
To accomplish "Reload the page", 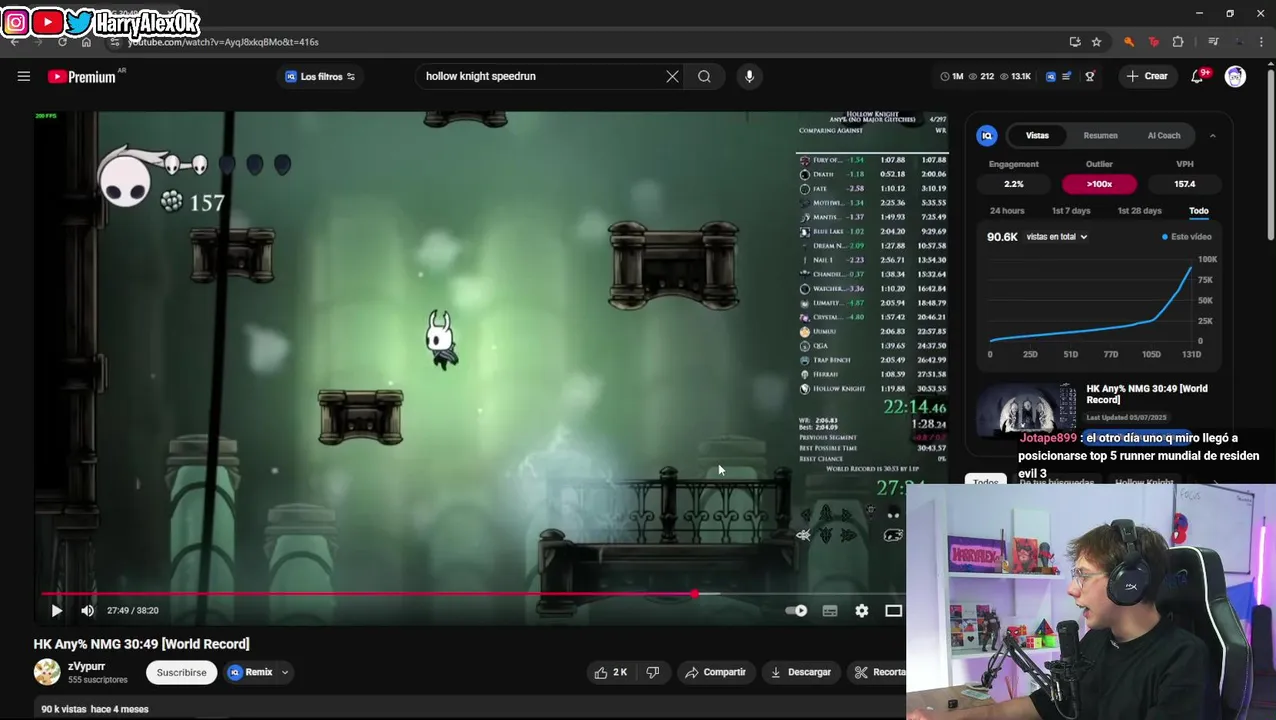I will pyautogui.click(x=62, y=42).
